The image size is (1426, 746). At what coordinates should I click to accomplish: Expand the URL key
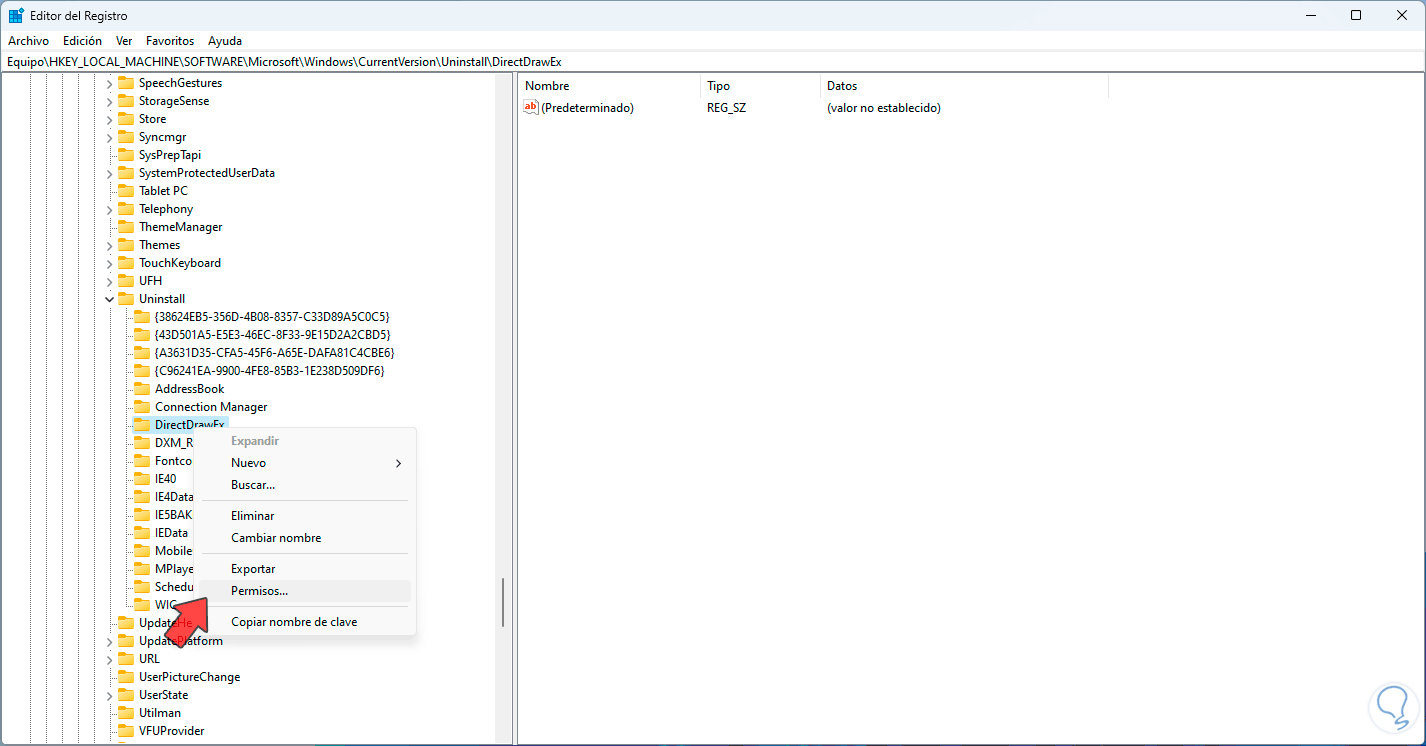(x=109, y=659)
